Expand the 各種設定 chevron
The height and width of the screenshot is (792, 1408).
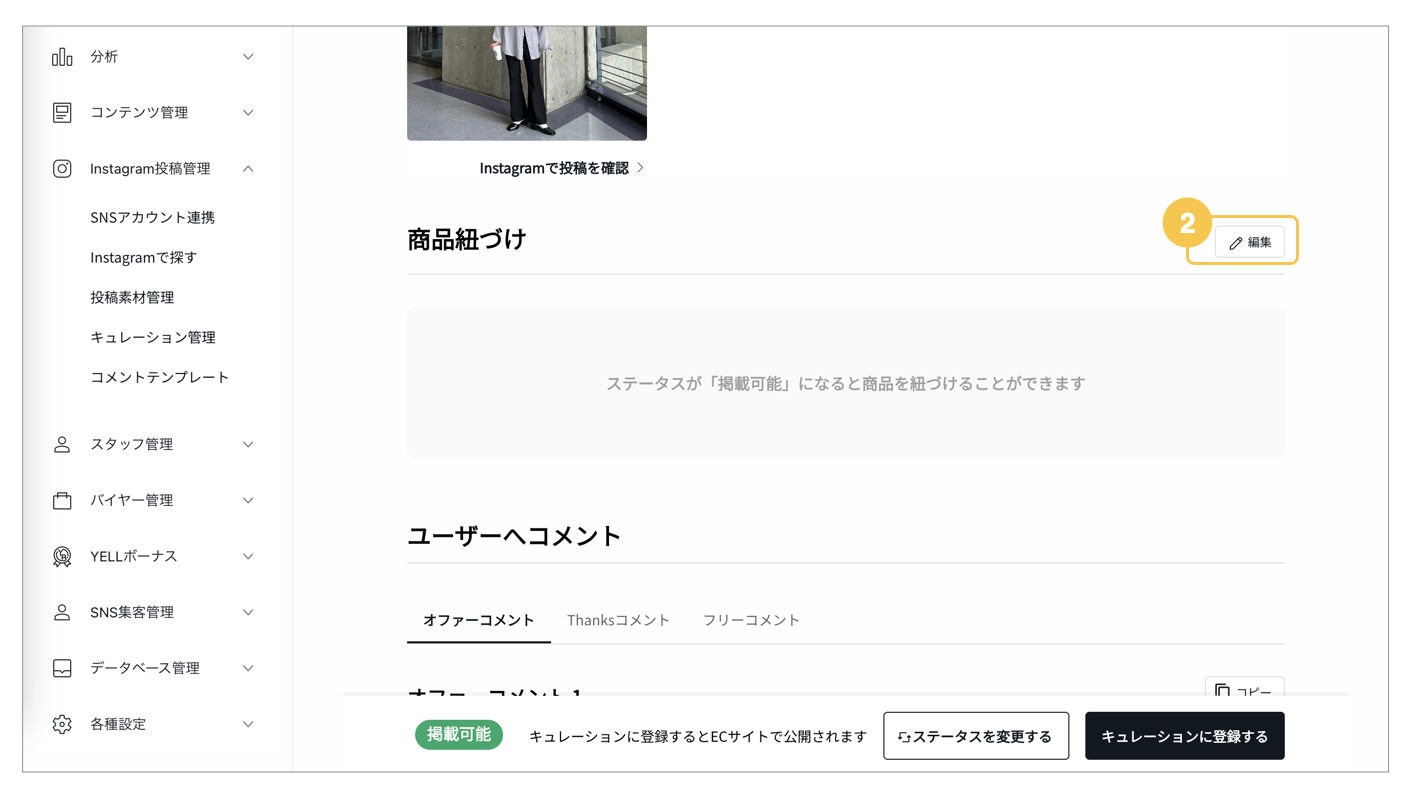pyautogui.click(x=248, y=724)
